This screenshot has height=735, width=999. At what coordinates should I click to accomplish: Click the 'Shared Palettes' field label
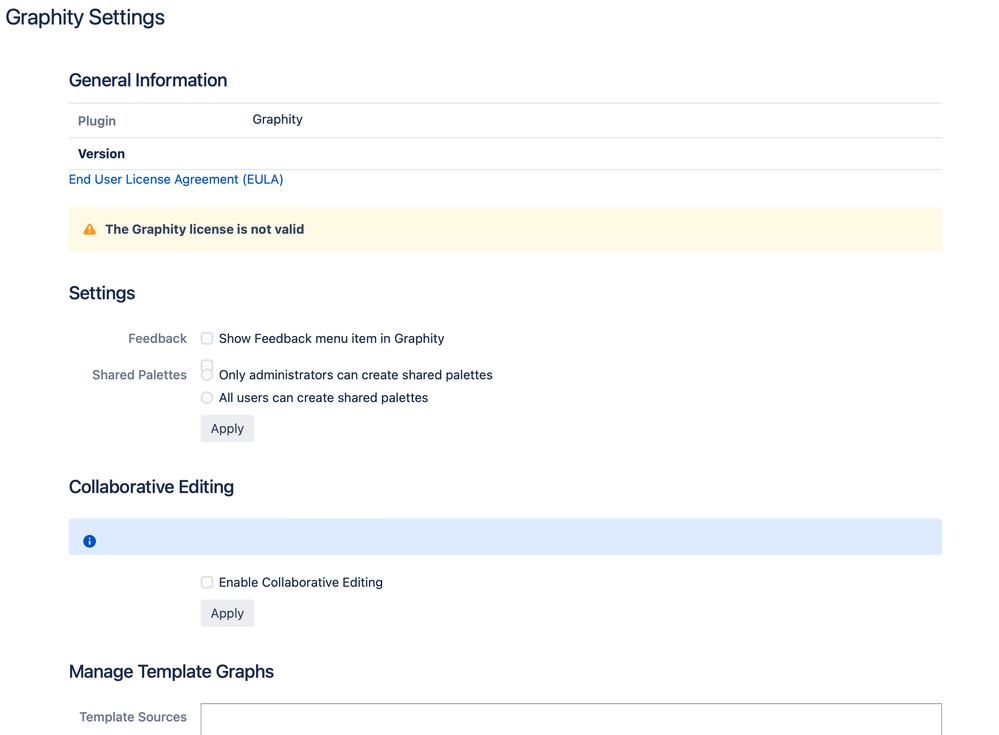[x=140, y=375]
